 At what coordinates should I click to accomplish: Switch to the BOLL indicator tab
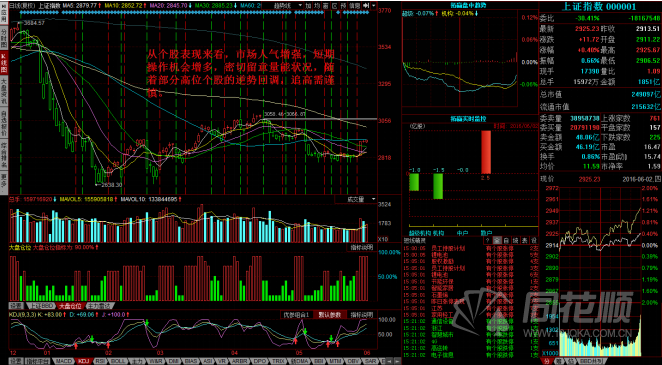[x=117, y=361]
